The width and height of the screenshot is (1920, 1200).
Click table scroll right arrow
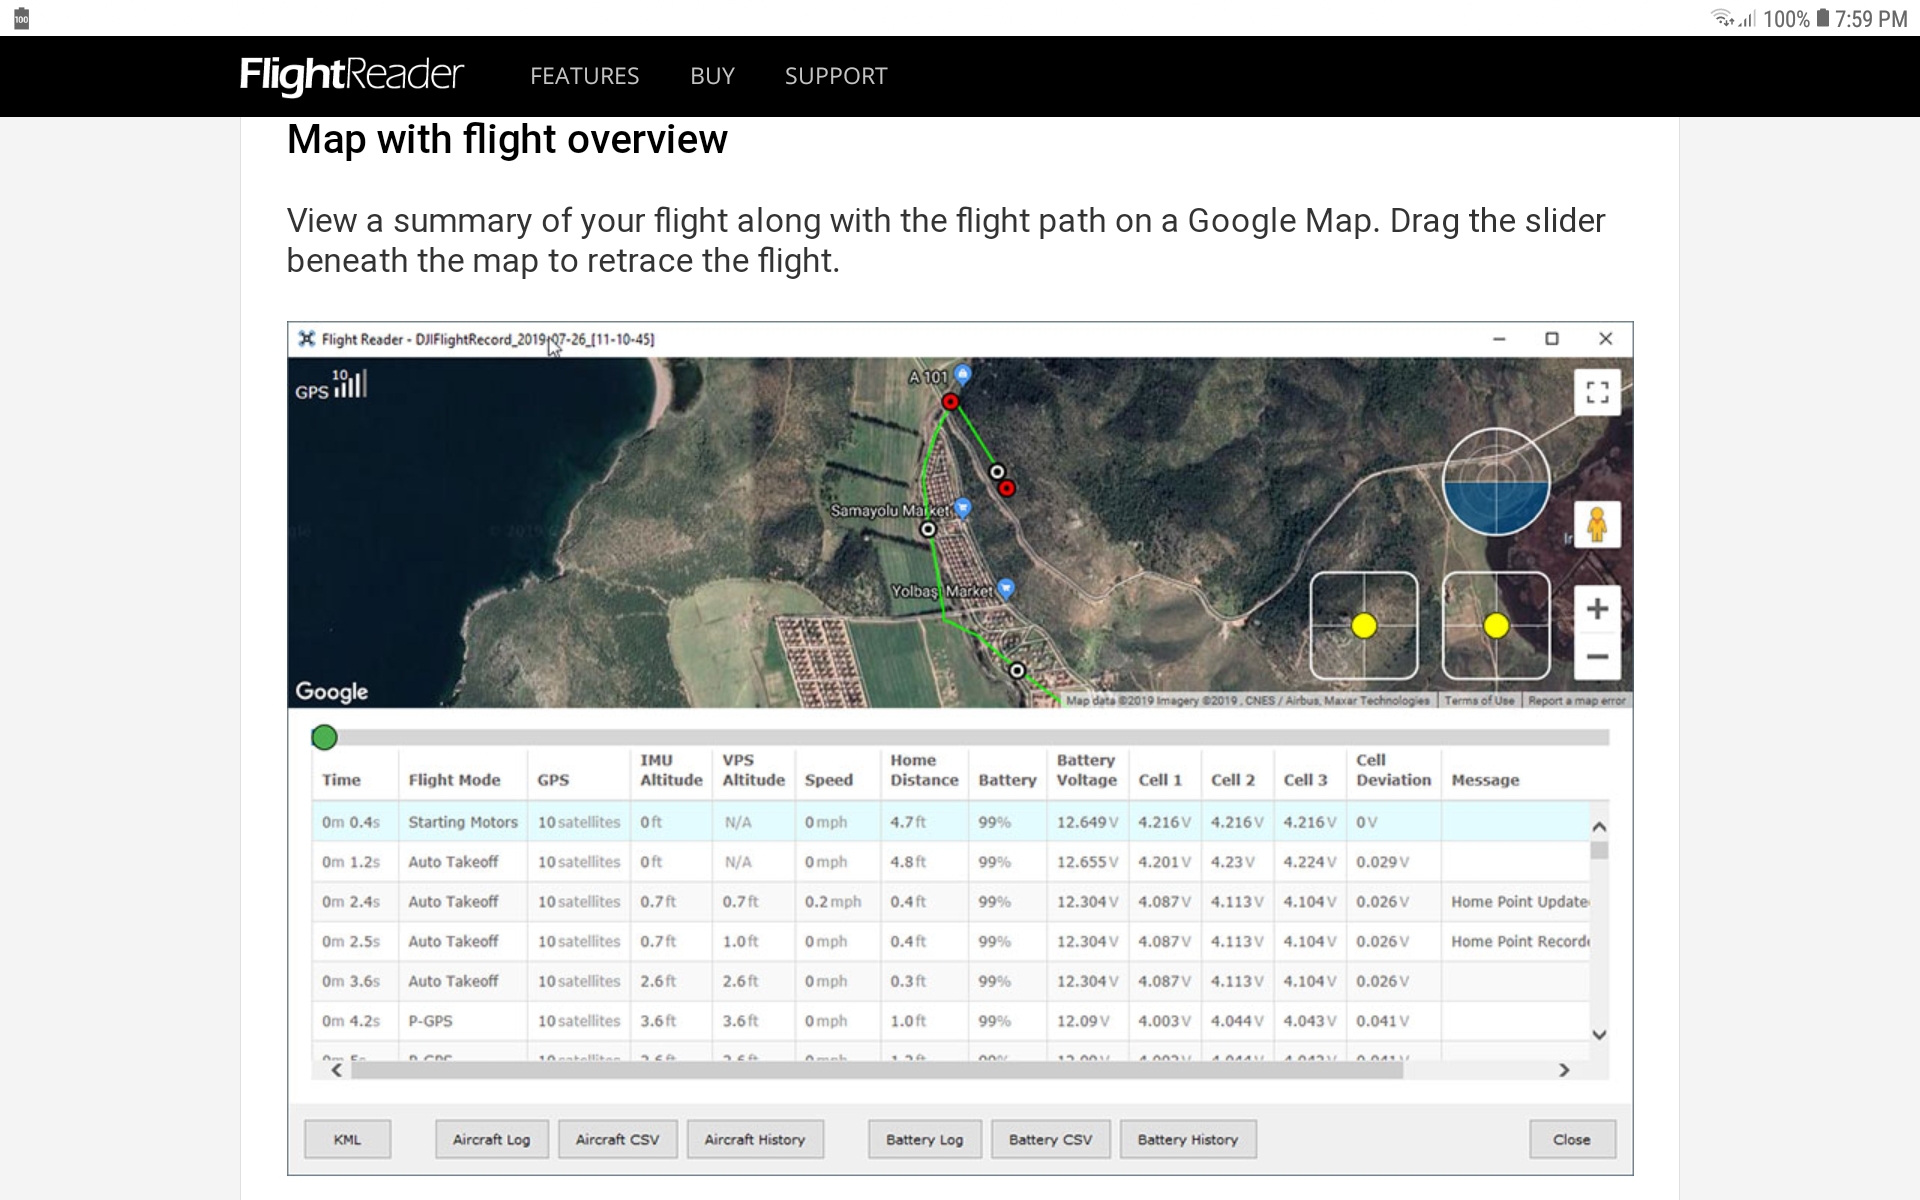1564,1070
